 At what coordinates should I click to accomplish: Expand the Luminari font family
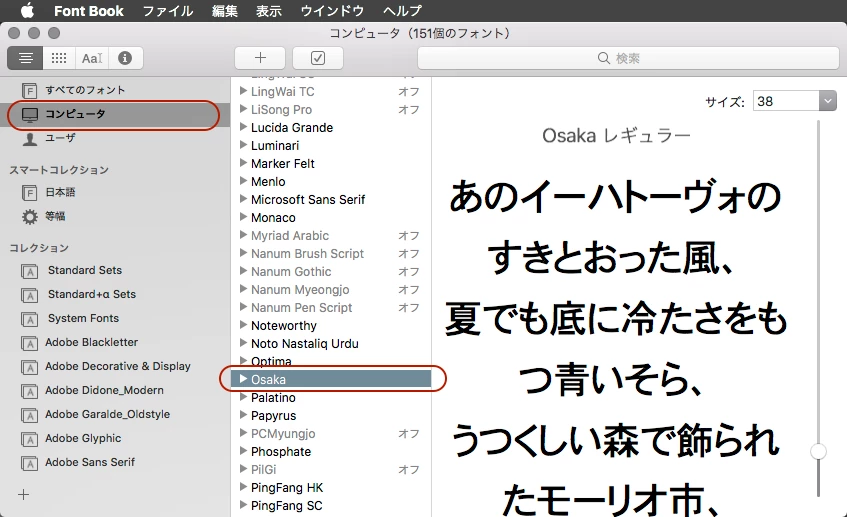(x=243, y=145)
